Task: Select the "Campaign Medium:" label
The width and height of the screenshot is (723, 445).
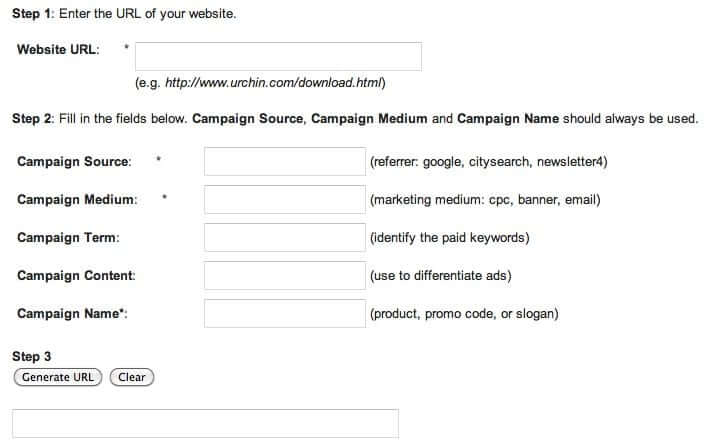Action: (77, 200)
